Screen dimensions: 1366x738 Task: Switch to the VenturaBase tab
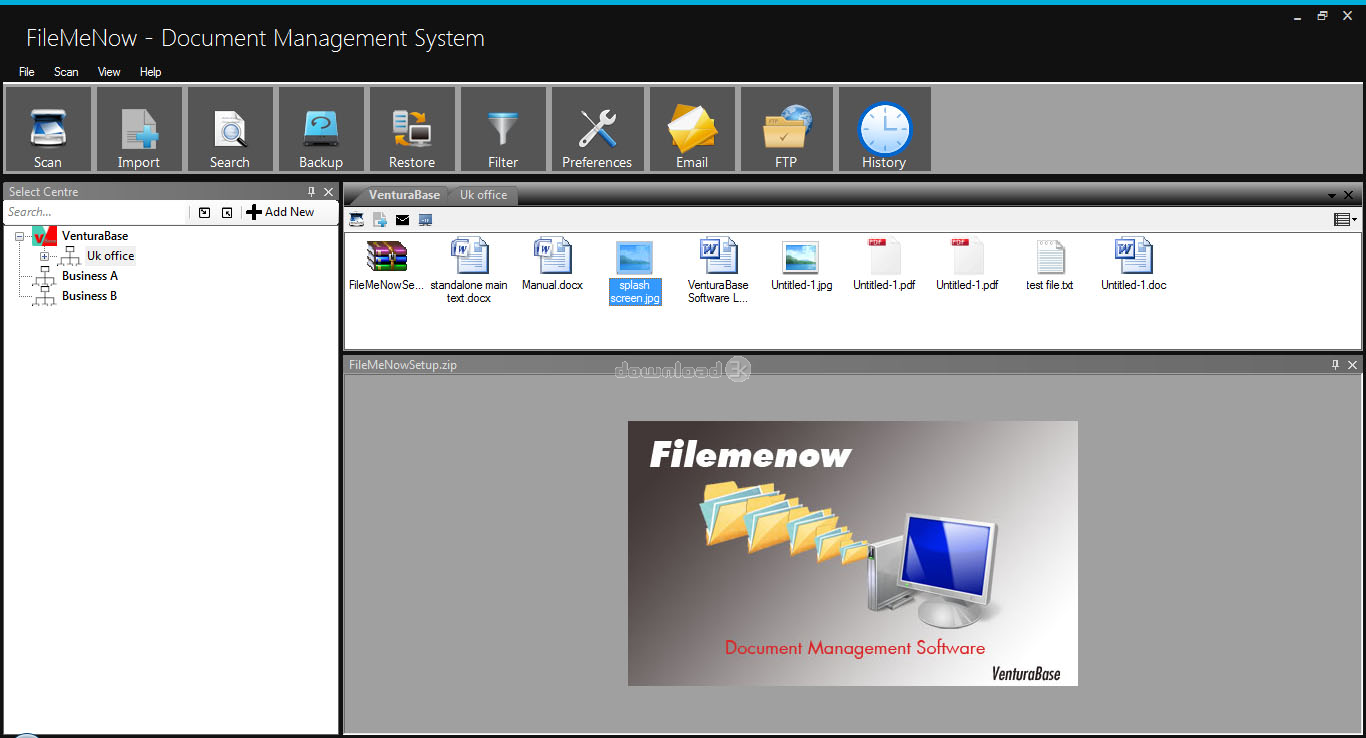(404, 195)
